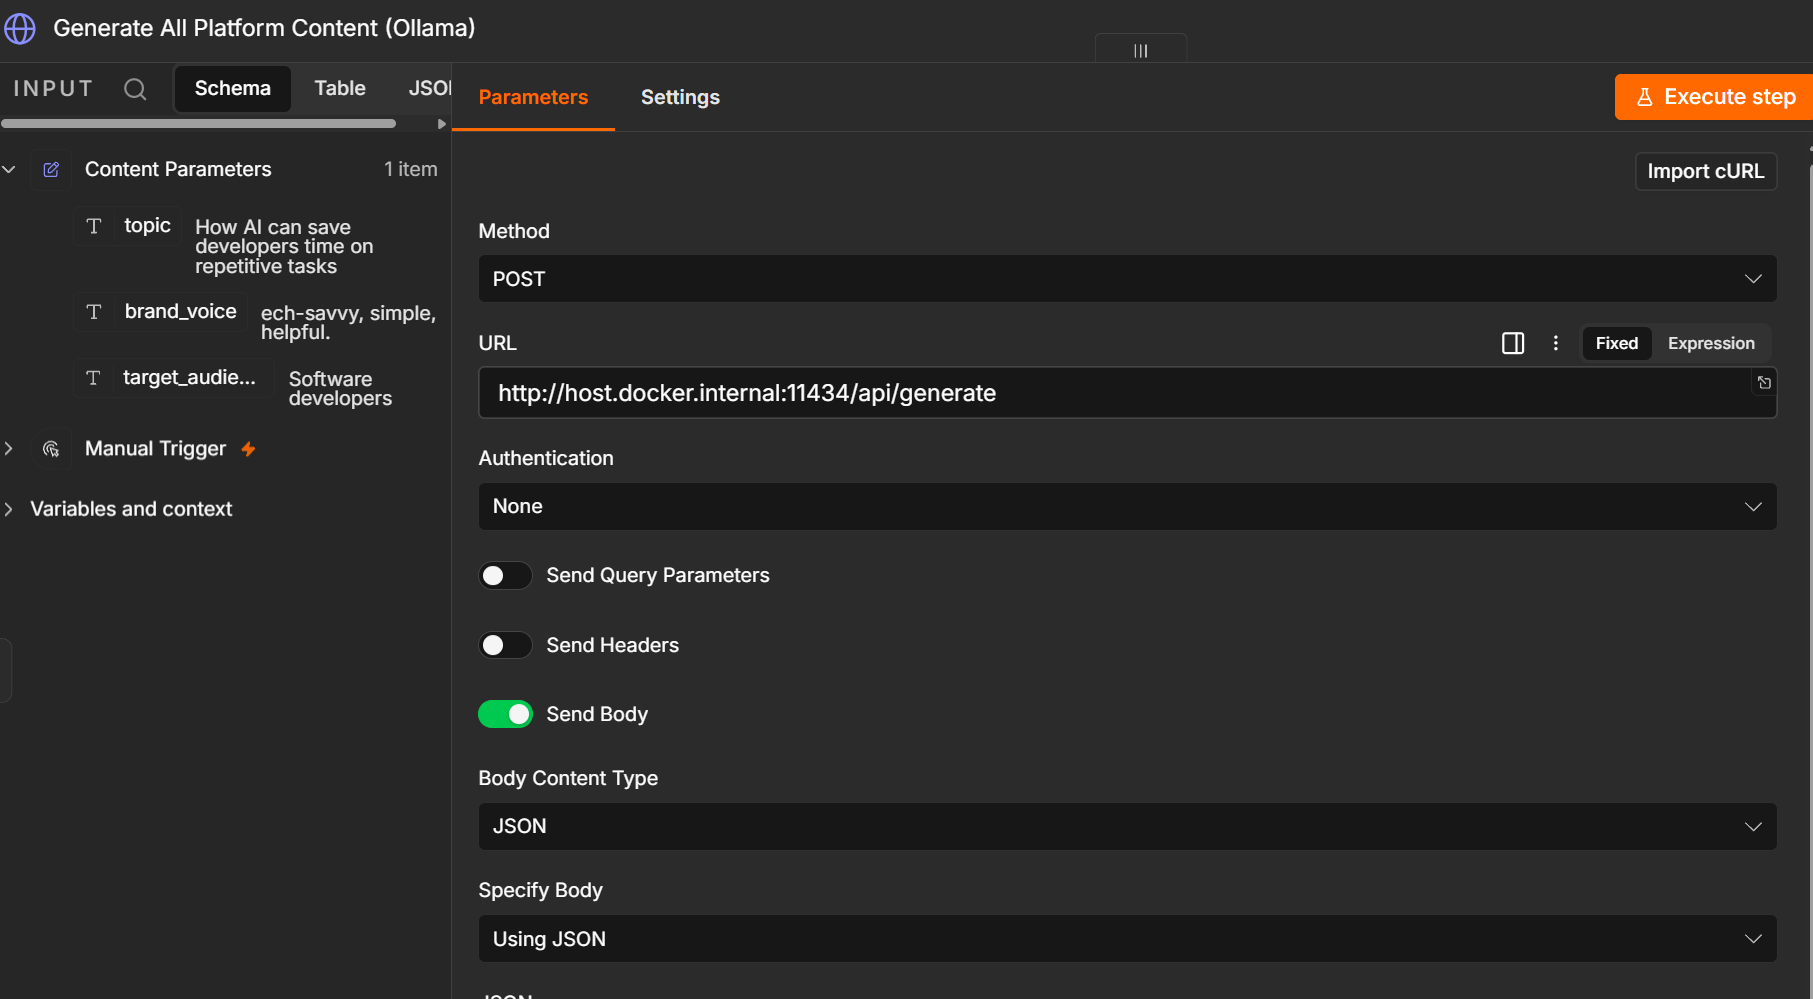
Task: Enable the Send Headers toggle
Action: pyautogui.click(x=505, y=645)
